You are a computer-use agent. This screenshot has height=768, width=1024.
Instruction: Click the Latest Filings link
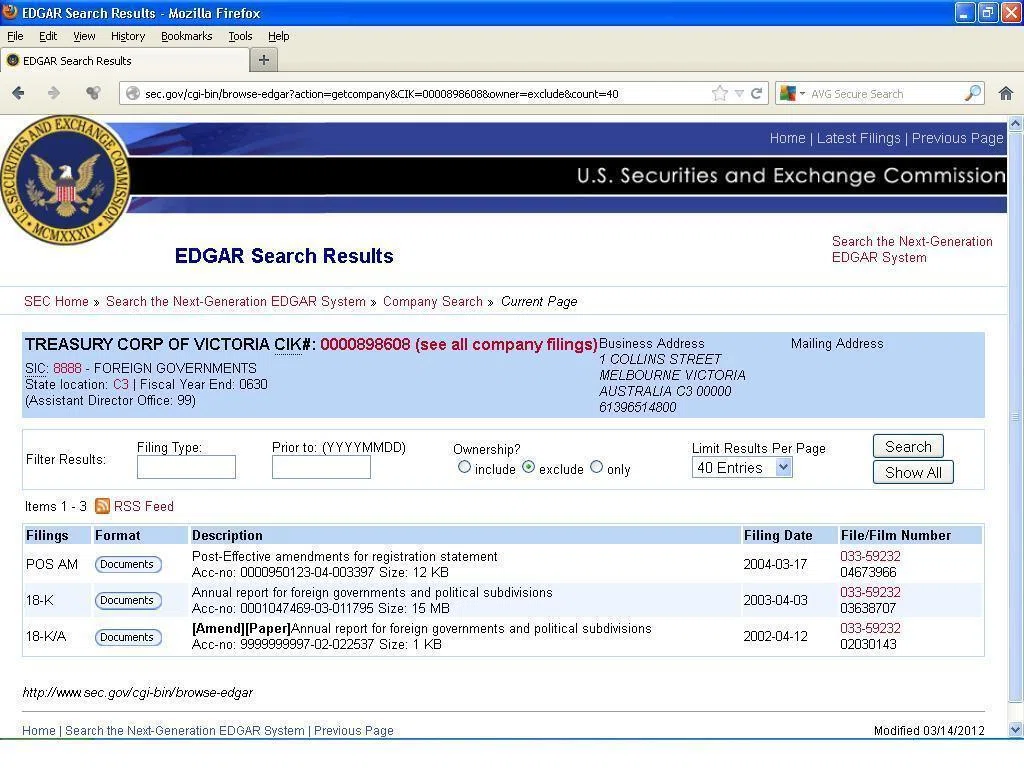[858, 138]
